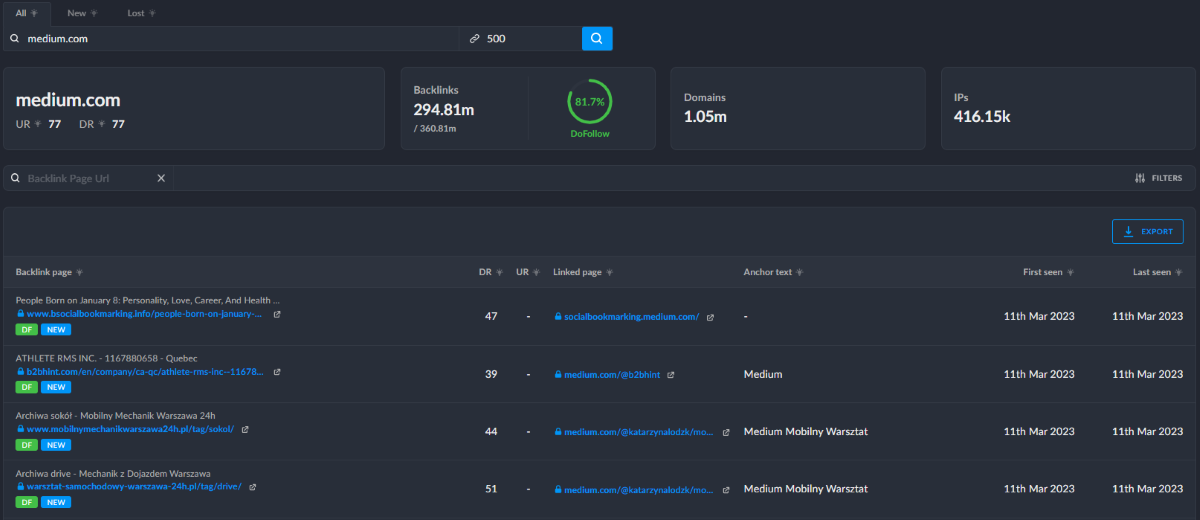1200x520 pixels.
Task: Click the external-link icon next to mobilnymechanikwarszawa24h.pl URL
Action: (244, 429)
